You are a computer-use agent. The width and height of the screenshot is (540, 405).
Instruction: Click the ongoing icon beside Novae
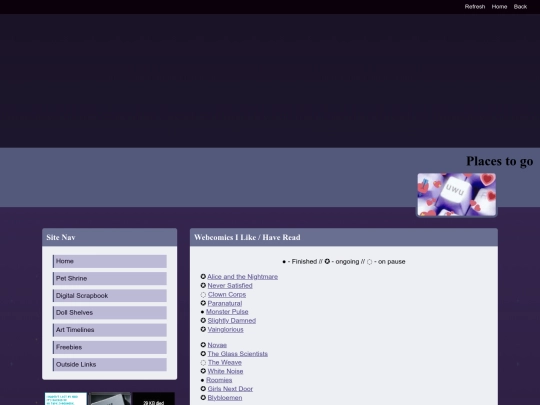click(x=203, y=345)
